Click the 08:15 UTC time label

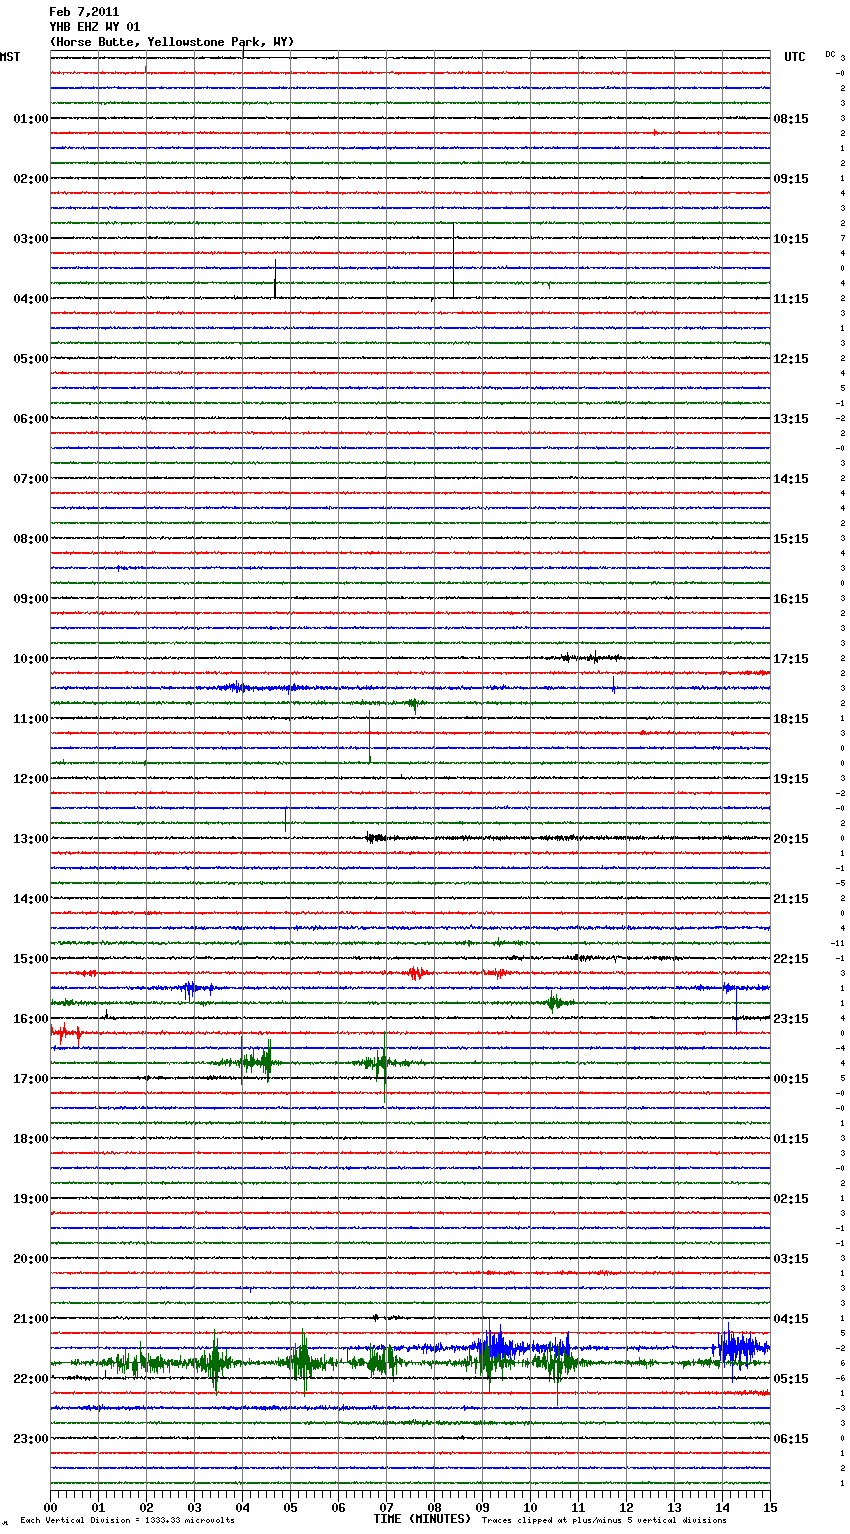(x=791, y=119)
